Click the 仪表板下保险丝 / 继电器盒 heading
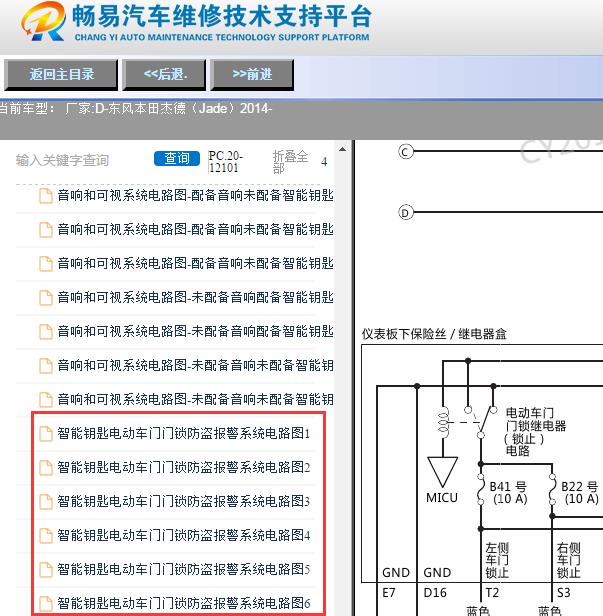This screenshot has width=603, height=616. [434, 334]
